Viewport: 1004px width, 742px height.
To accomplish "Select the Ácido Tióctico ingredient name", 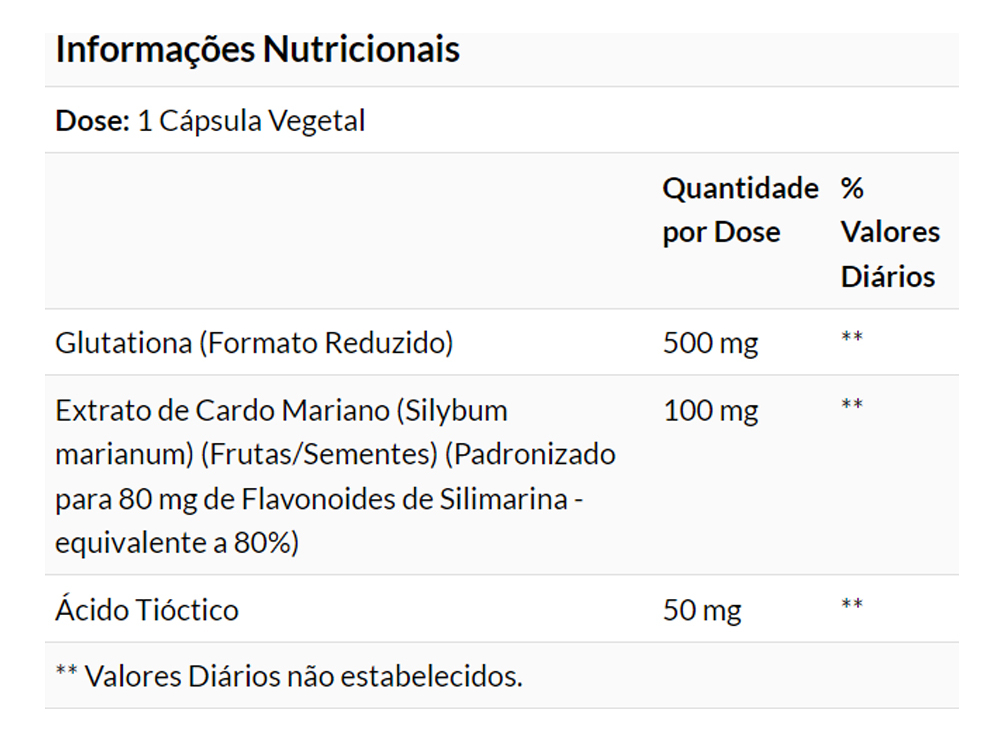I will [x=147, y=609].
